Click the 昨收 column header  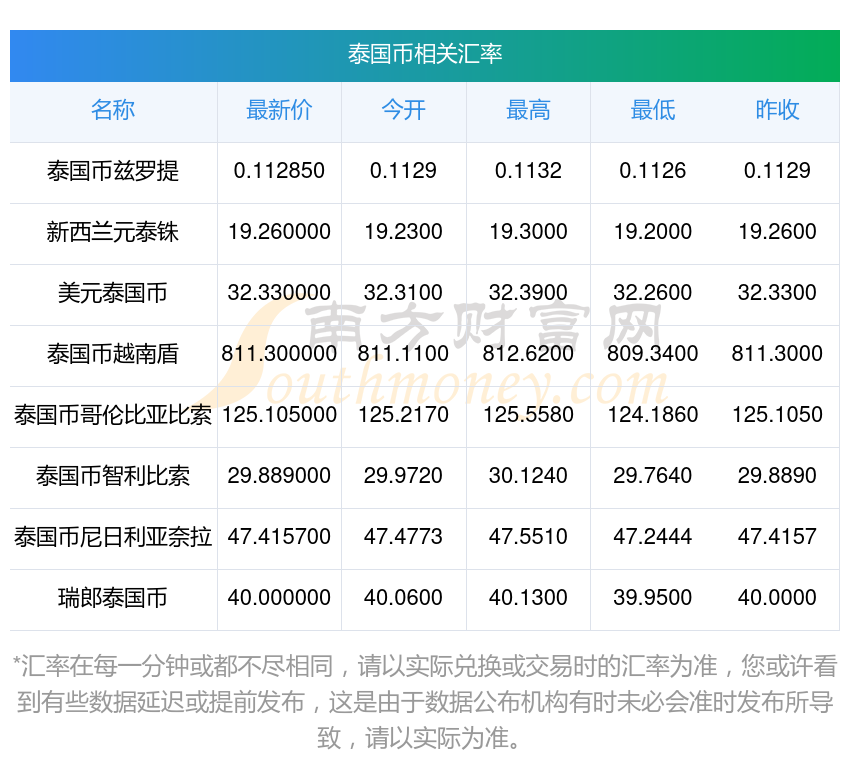[x=777, y=110]
